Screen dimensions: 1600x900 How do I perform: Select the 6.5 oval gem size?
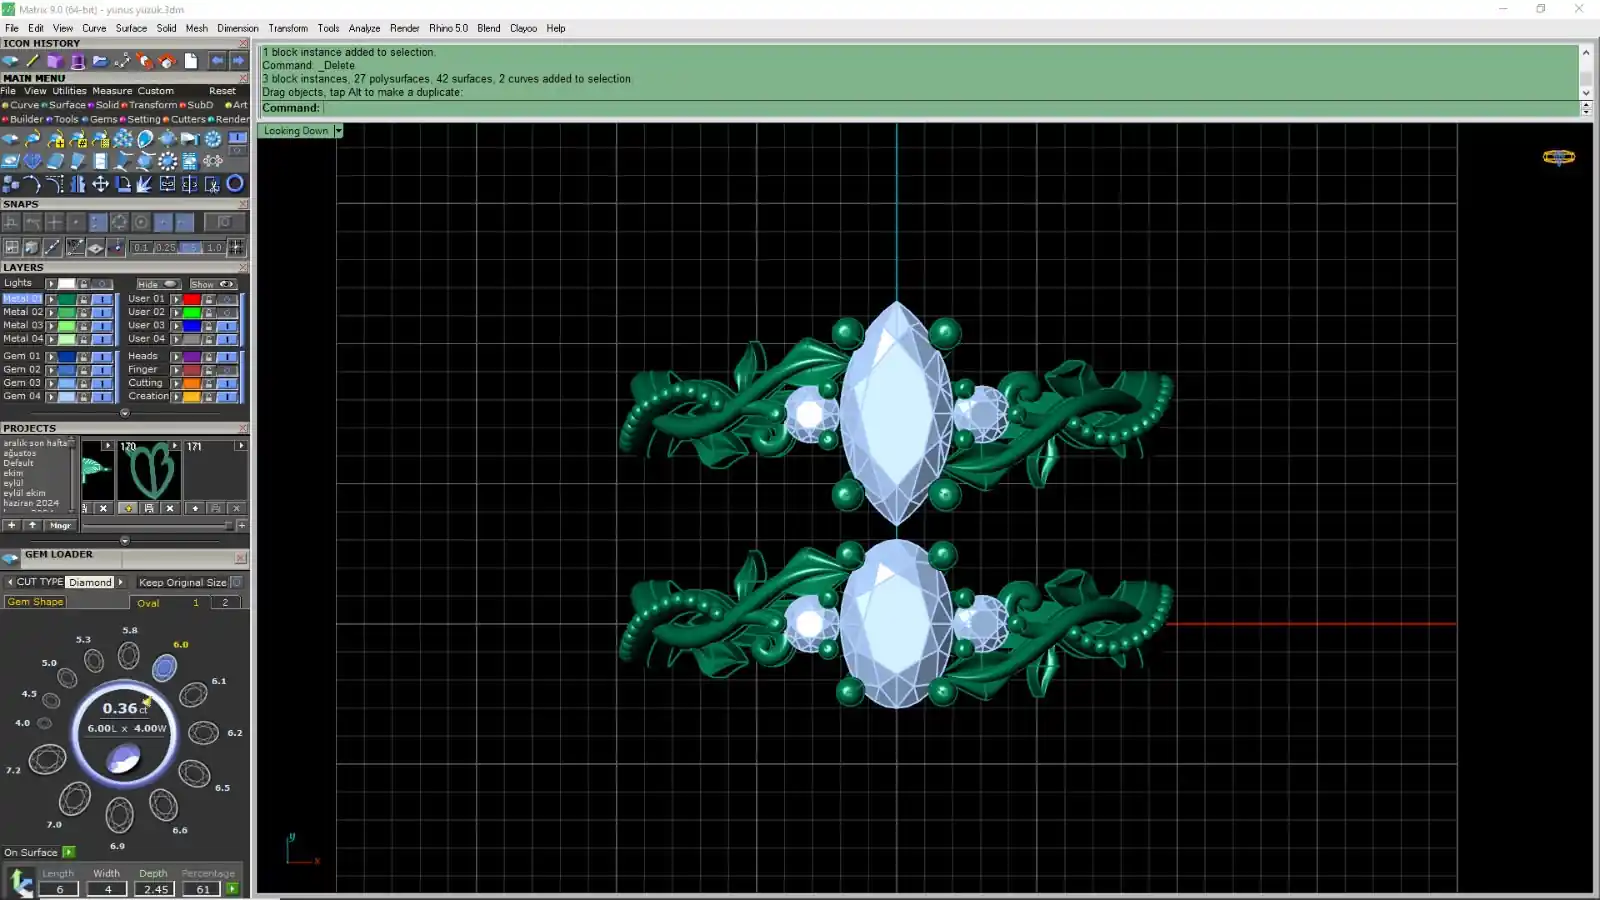194,773
